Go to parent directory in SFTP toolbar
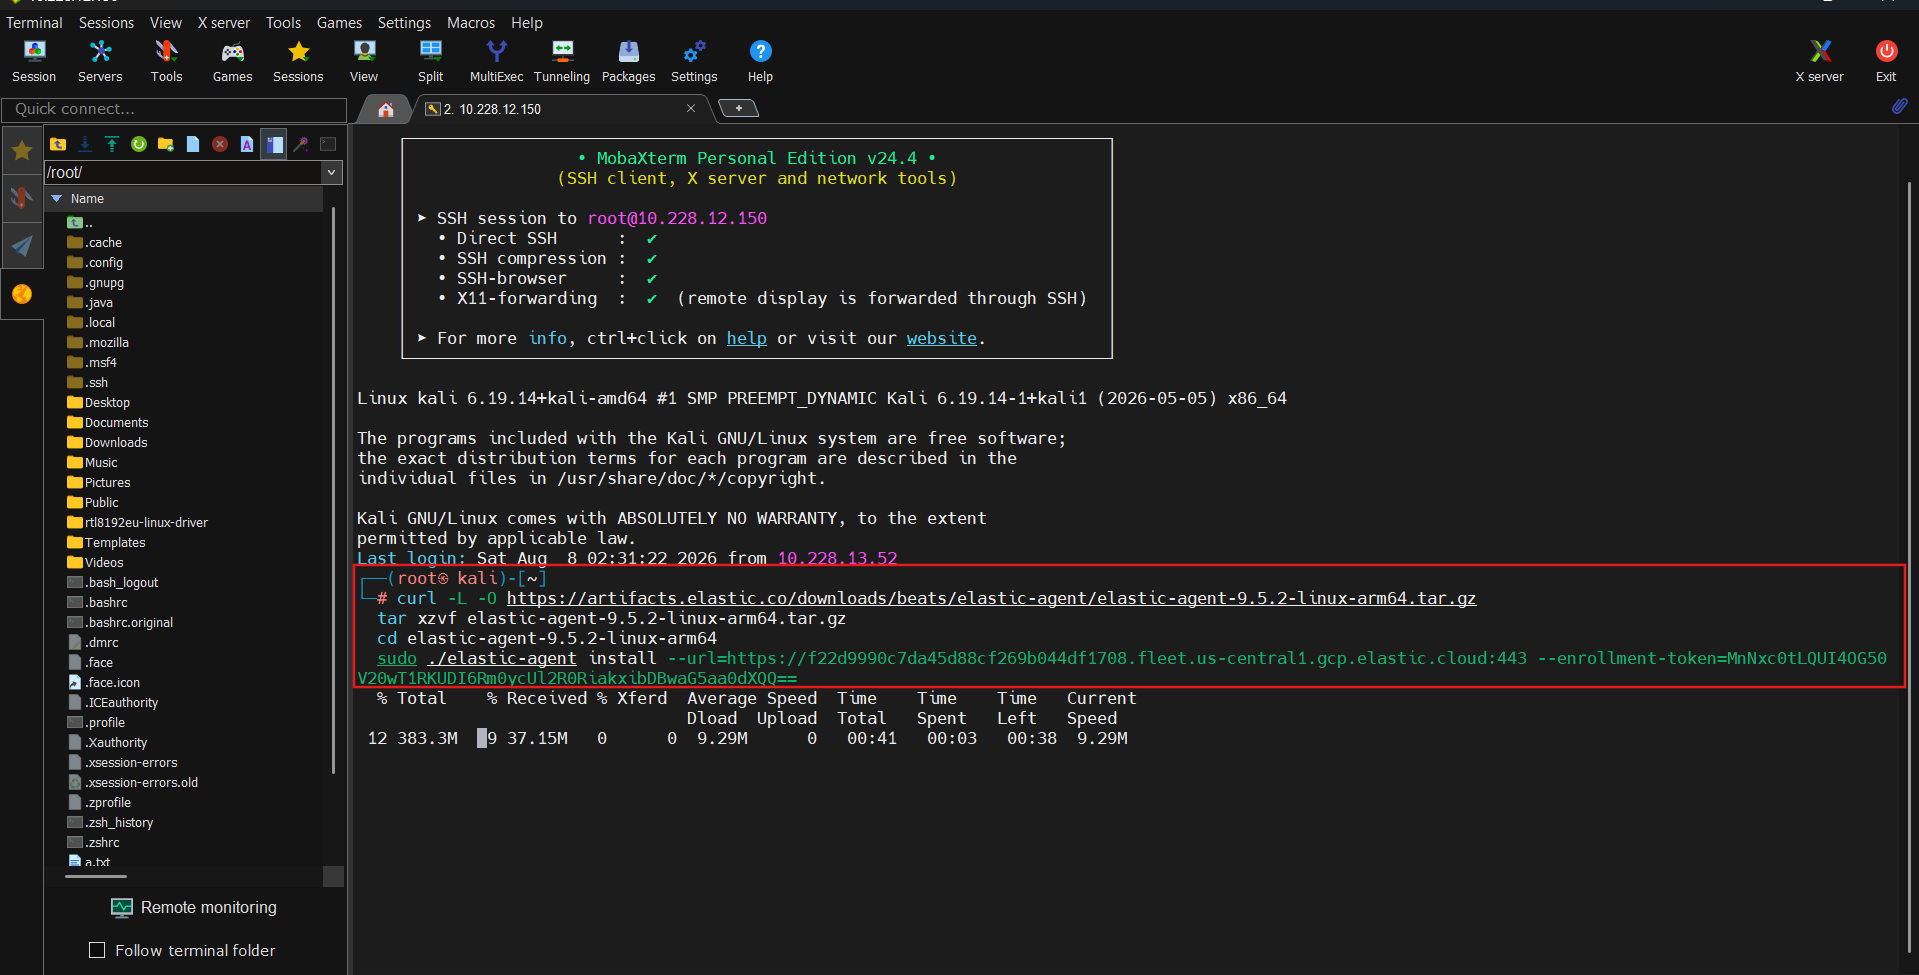1919x975 pixels. coord(58,144)
